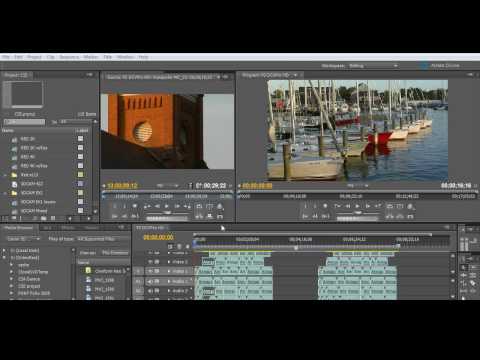The image size is (480, 360).
Task: Step back one frame in Program monitor
Action: click(347, 206)
